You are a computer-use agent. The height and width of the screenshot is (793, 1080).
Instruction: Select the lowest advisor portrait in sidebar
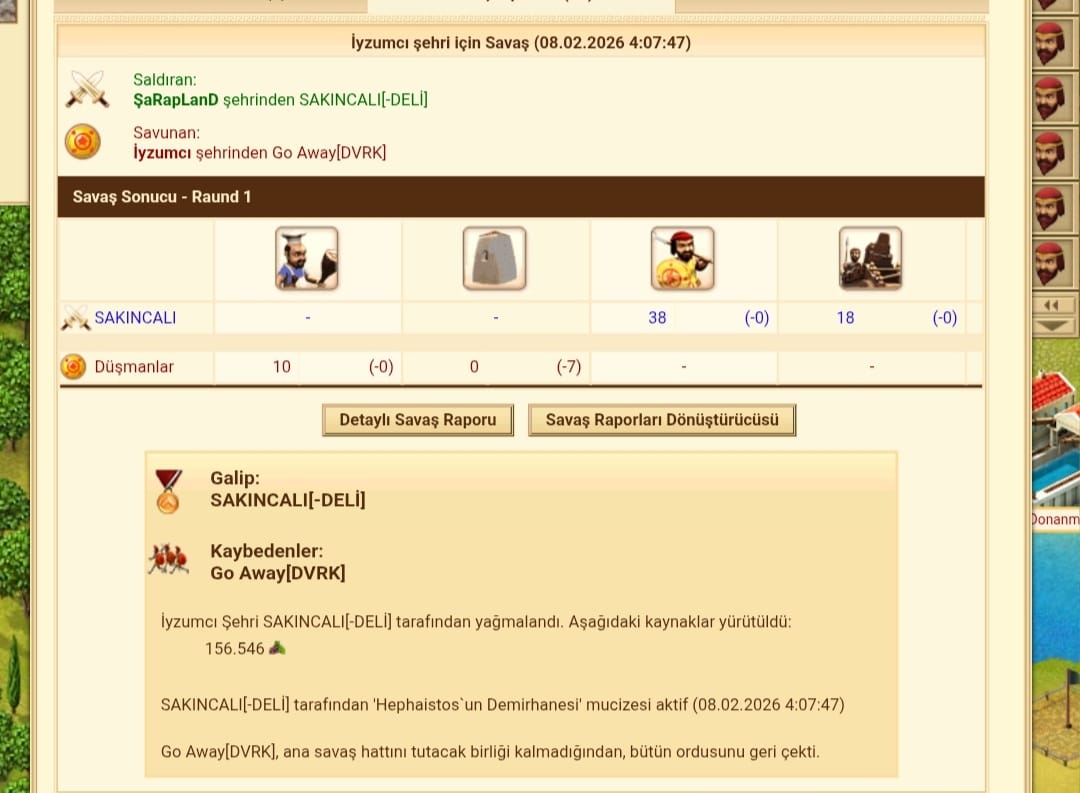1050,262
